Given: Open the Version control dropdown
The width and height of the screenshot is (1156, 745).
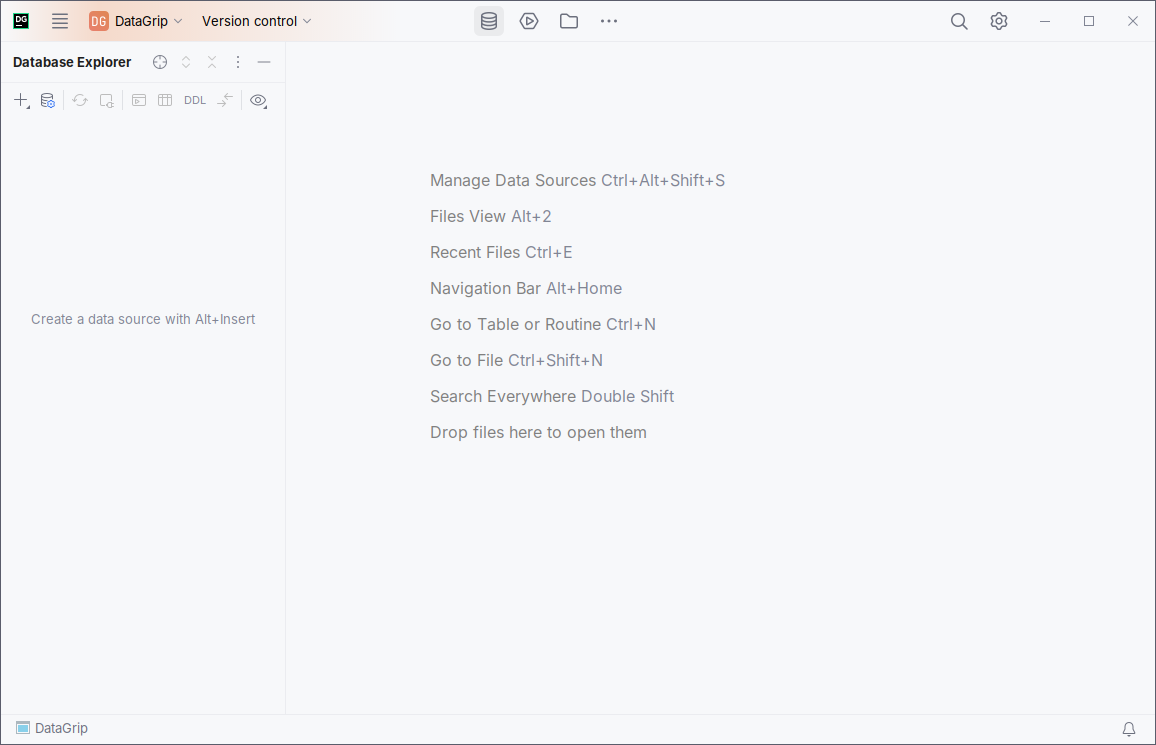Looking at the screenshot, I should (x=256, y=20).
